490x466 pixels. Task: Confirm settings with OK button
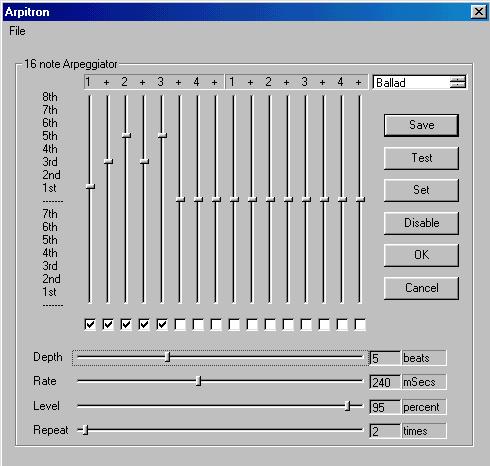point(421,255)
